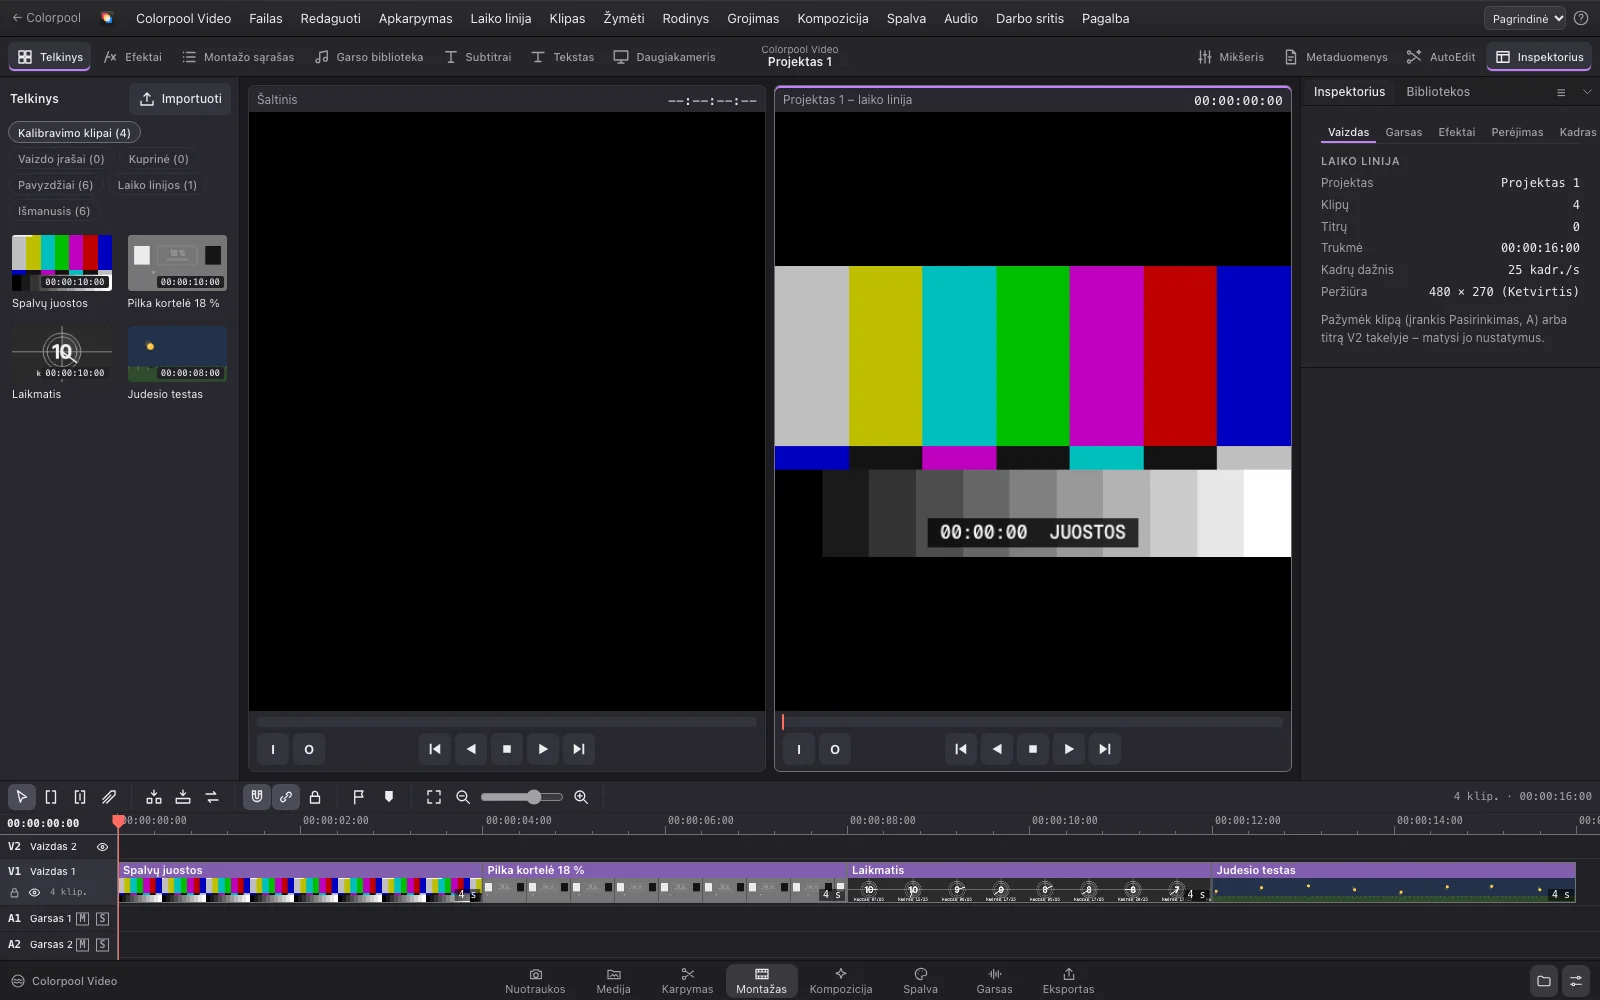Activate the blade pencil tool in timeline toolbar
1600x1000 pixels.
tap(109, 797)
